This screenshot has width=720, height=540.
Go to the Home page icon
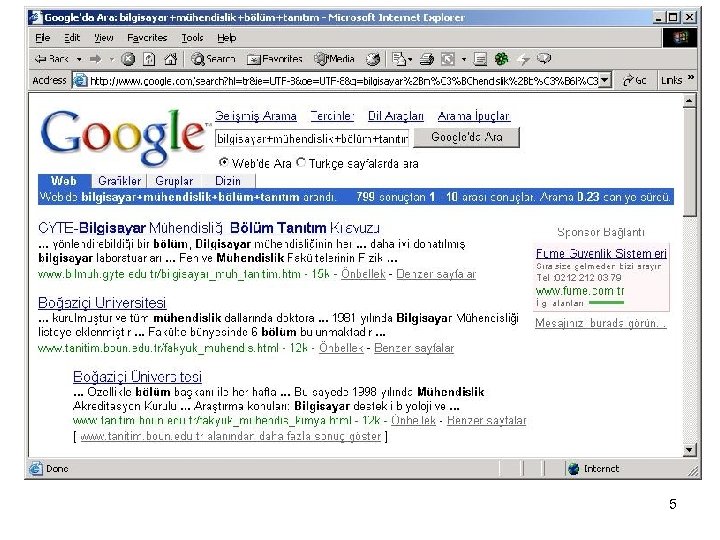point(170,59)
